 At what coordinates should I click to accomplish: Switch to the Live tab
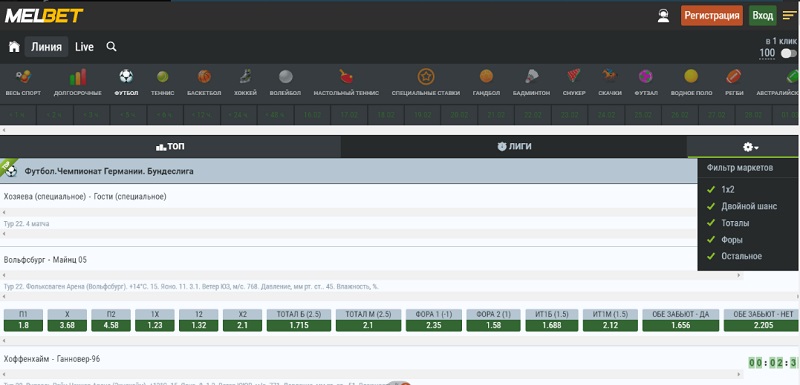point(84,47)
